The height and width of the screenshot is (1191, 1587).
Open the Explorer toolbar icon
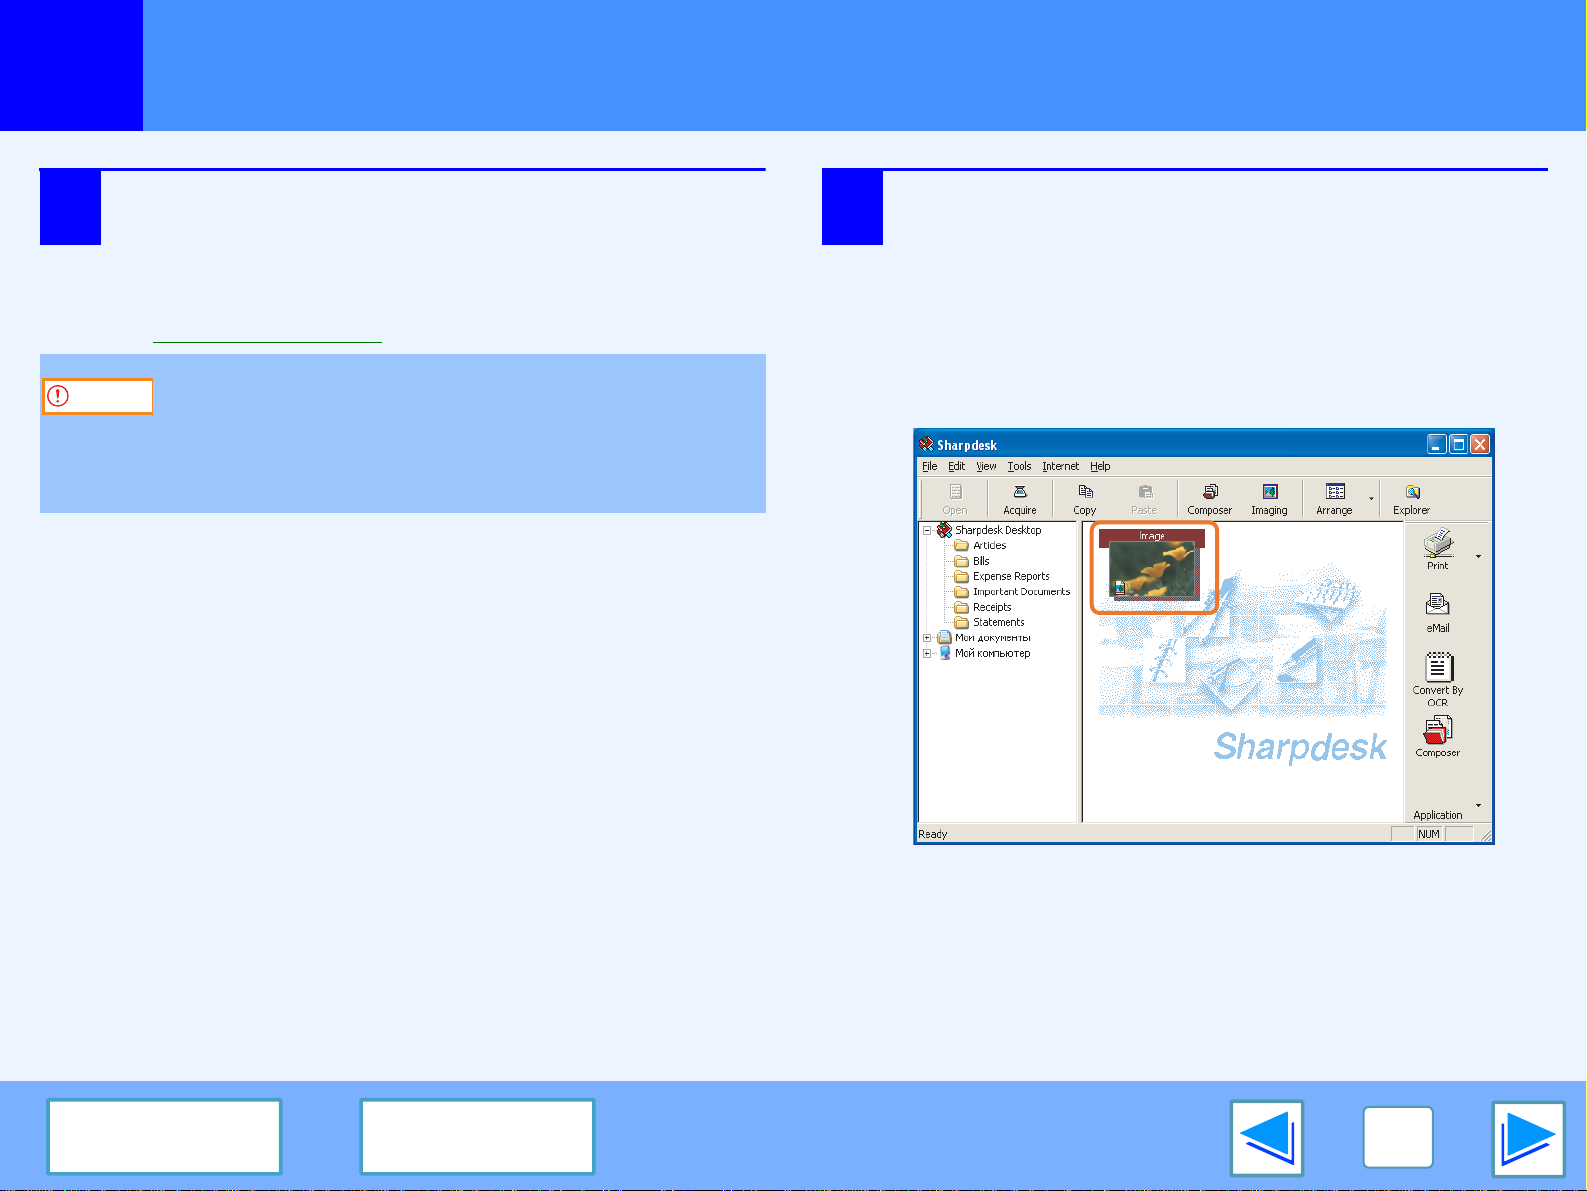[x=1411, y=497]
